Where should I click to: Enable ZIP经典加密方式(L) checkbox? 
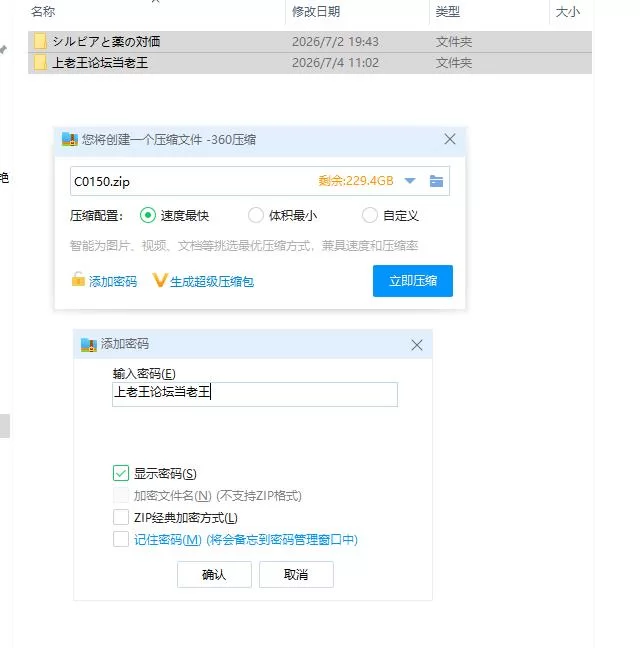tap(121, 517)
